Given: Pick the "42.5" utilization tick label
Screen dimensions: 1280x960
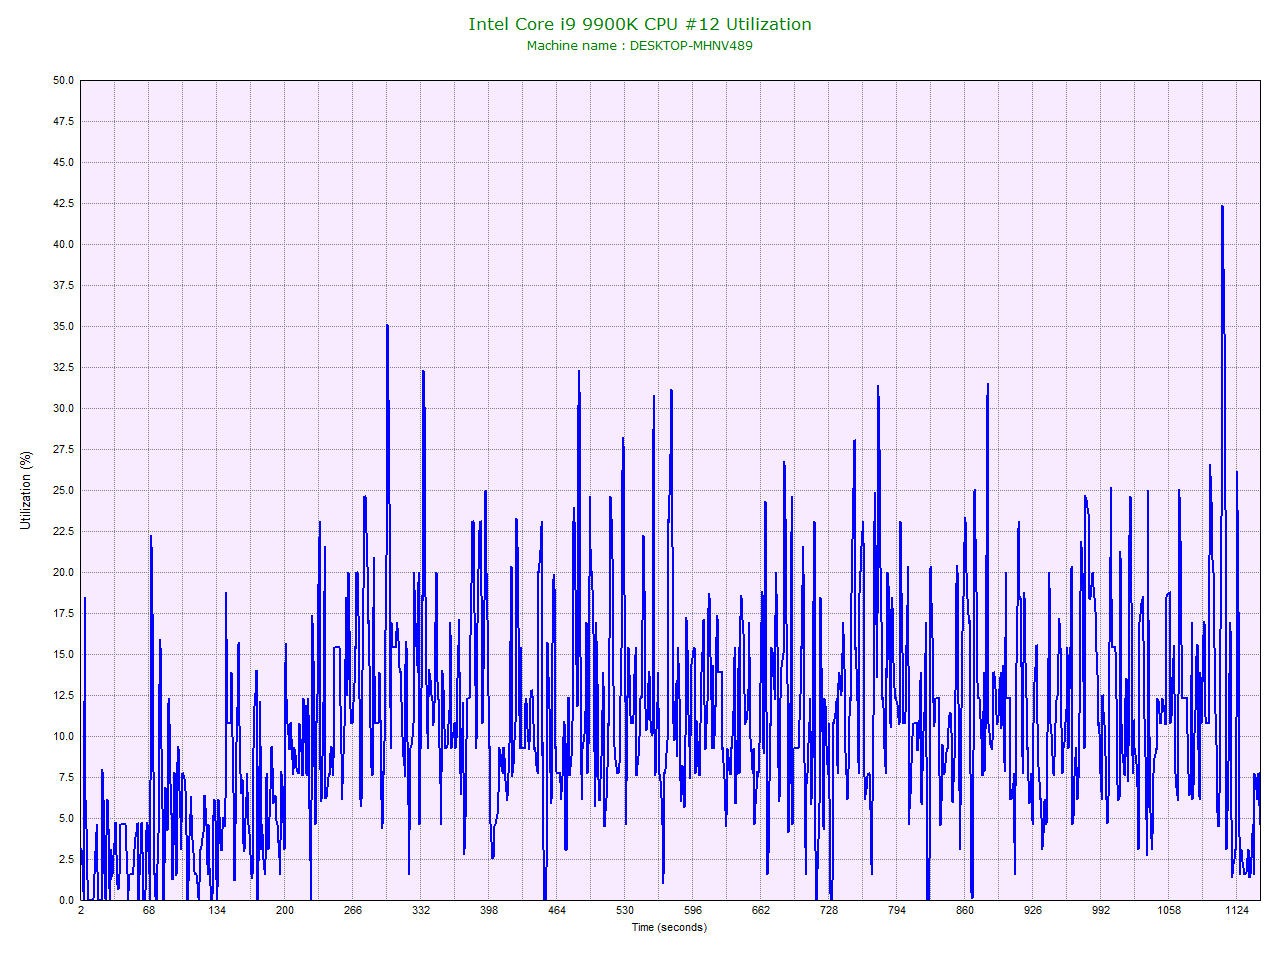Looking at the screenshot, I should [x=64, y=203].
